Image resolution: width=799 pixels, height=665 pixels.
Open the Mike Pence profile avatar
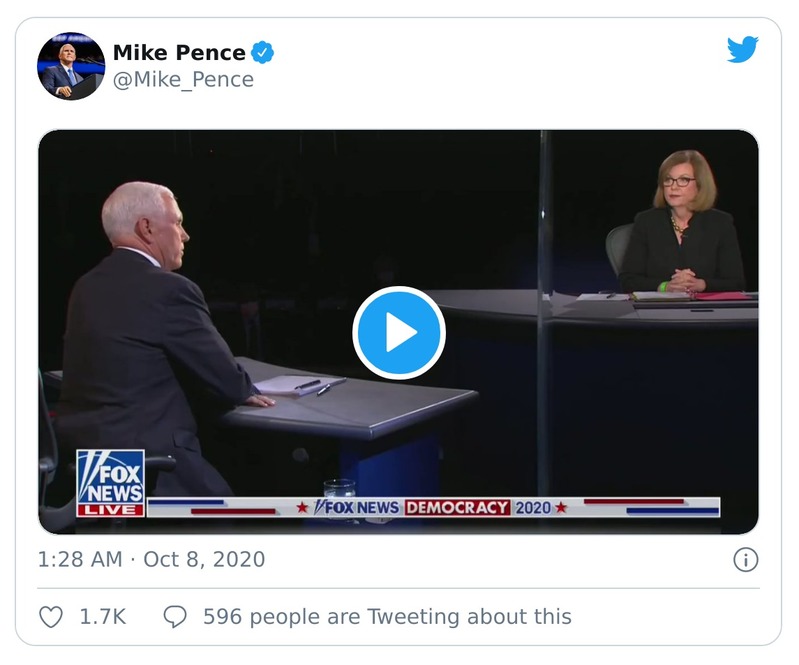pyautogui.click(x=71, y=66)
